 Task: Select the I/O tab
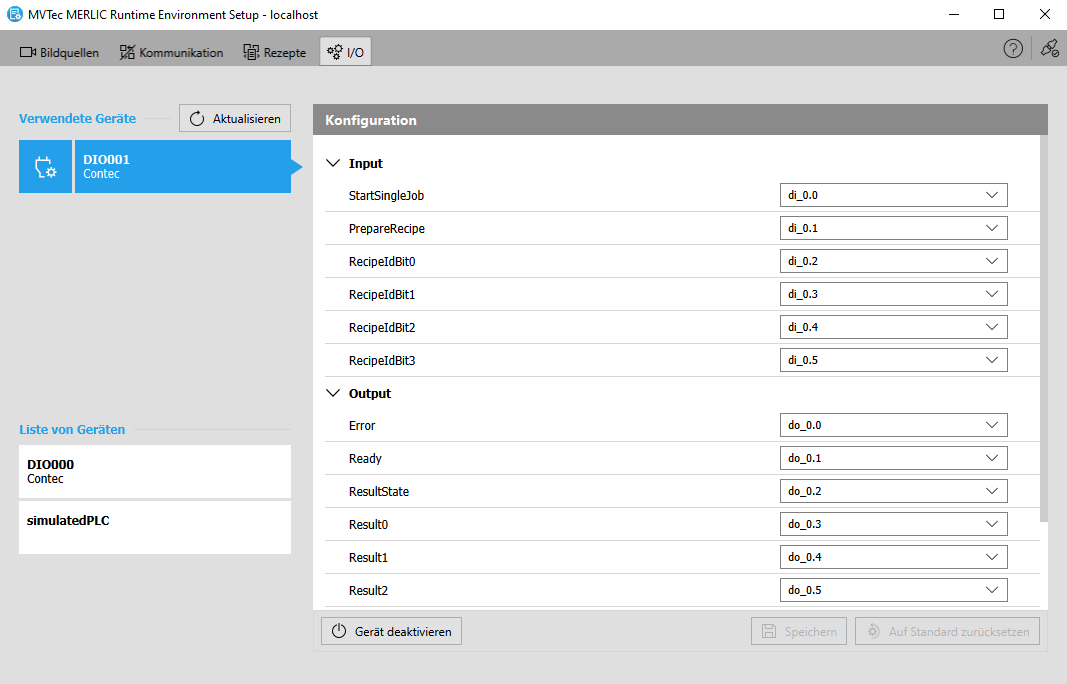(346, 52)
